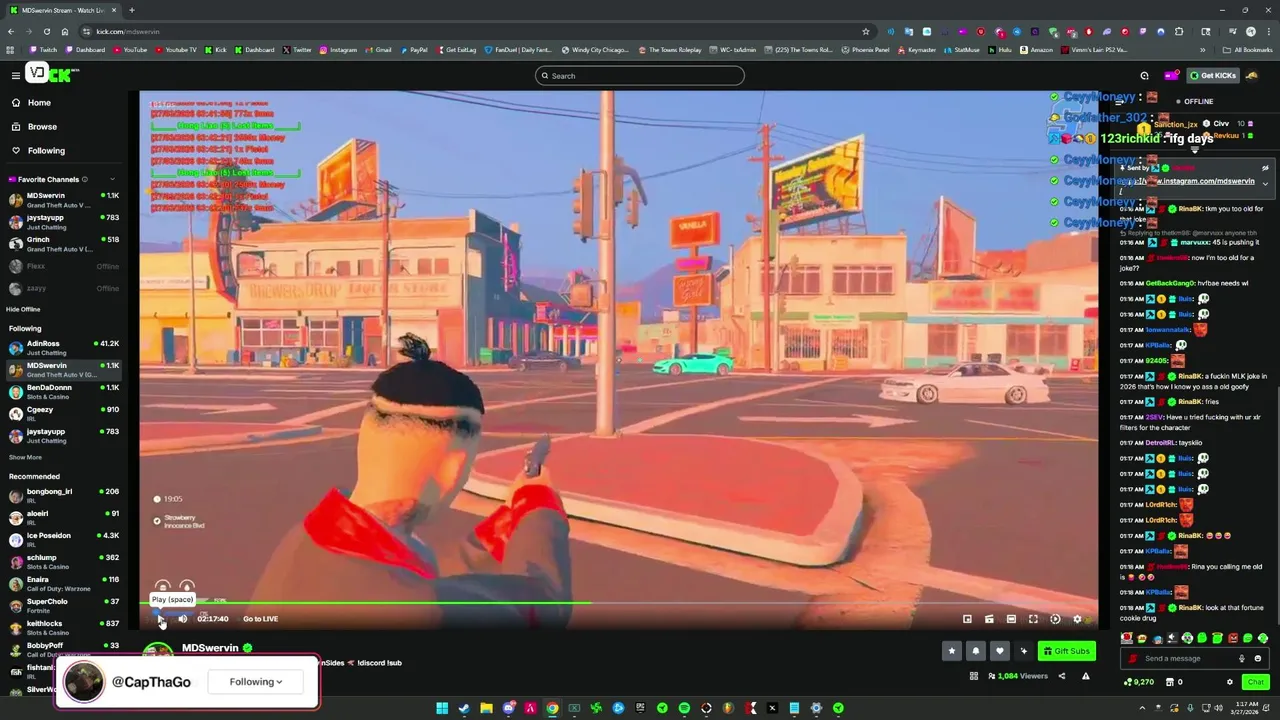Open Ice Poseidon recommended channel

(x=63, y=540)
